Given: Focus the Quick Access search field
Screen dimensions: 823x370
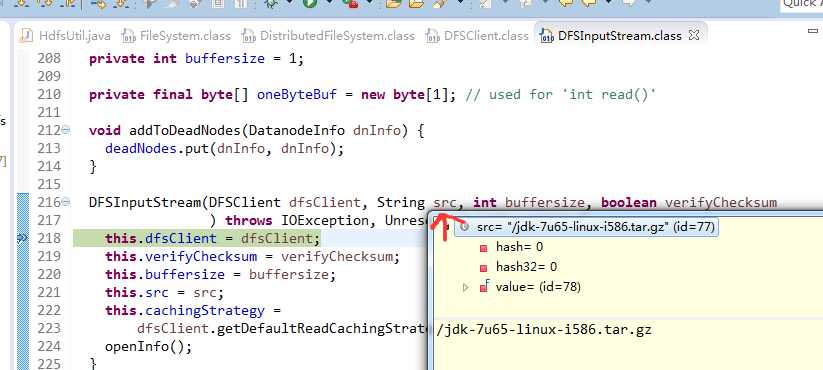Looking at the screenshot, I should 801,4.
